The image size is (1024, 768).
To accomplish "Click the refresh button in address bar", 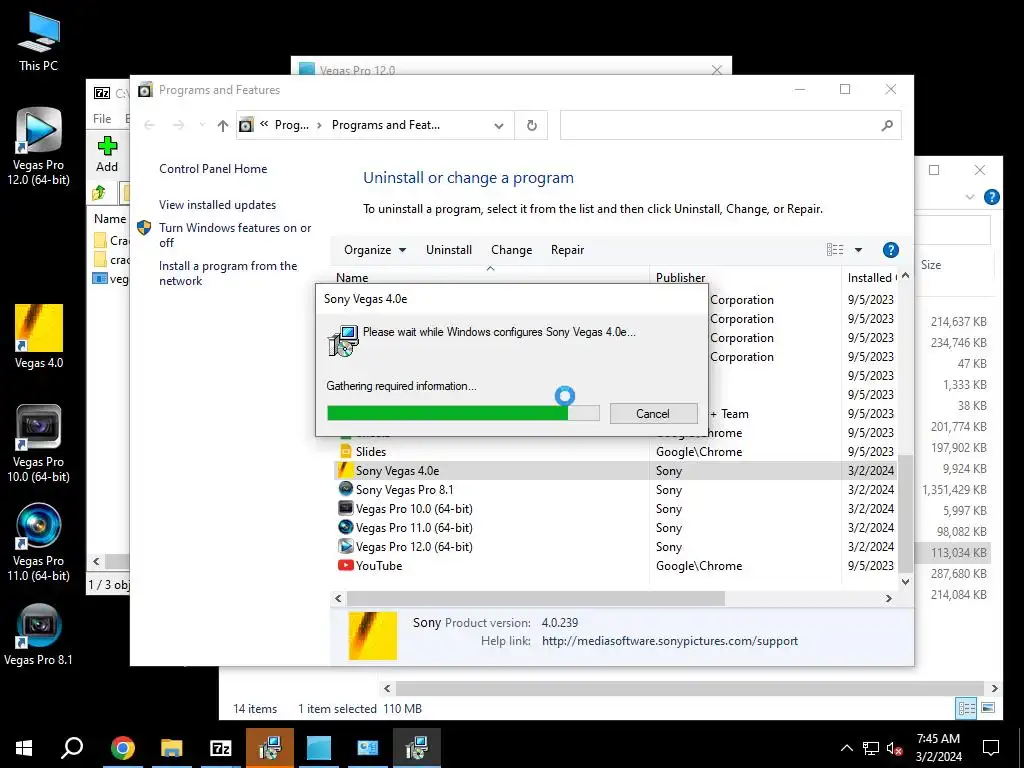I will (532, 125).
